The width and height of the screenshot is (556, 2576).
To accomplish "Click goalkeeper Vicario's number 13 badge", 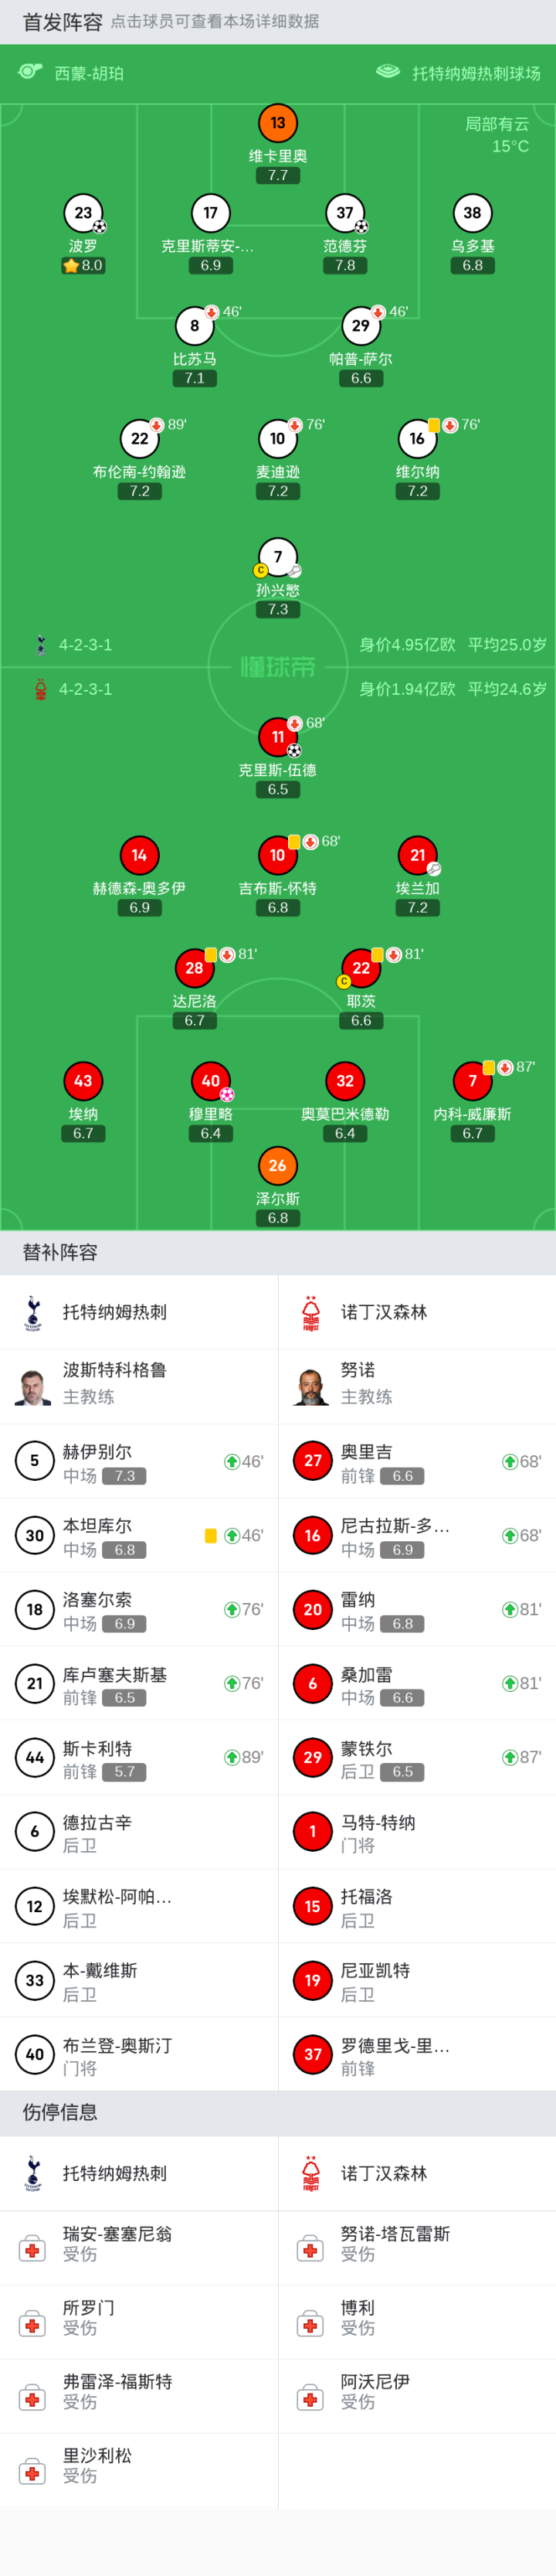I will [x=278, y=123].
